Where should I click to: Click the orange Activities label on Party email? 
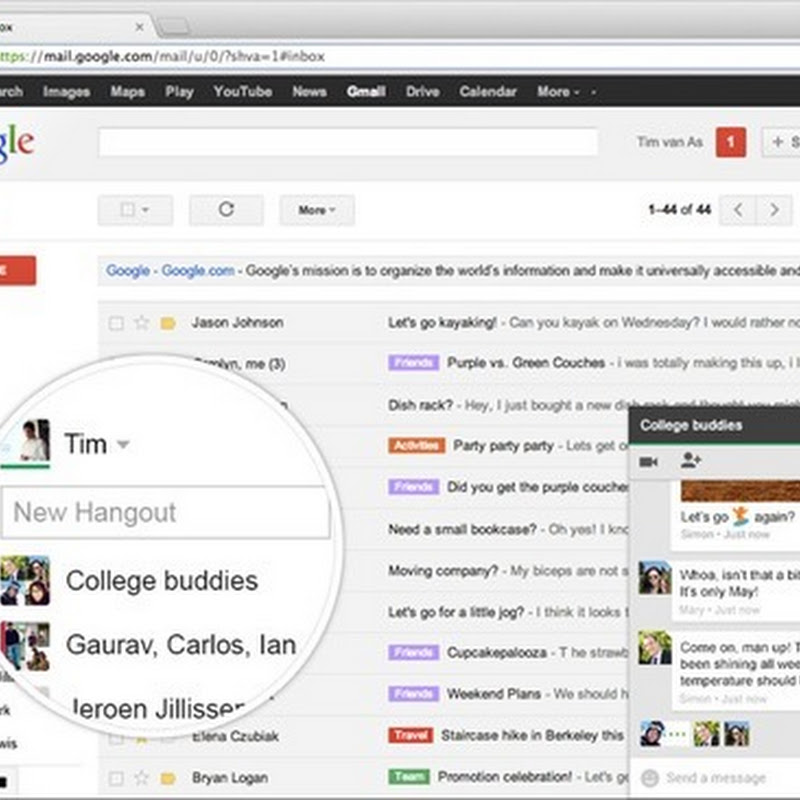(x=416, y=446)
